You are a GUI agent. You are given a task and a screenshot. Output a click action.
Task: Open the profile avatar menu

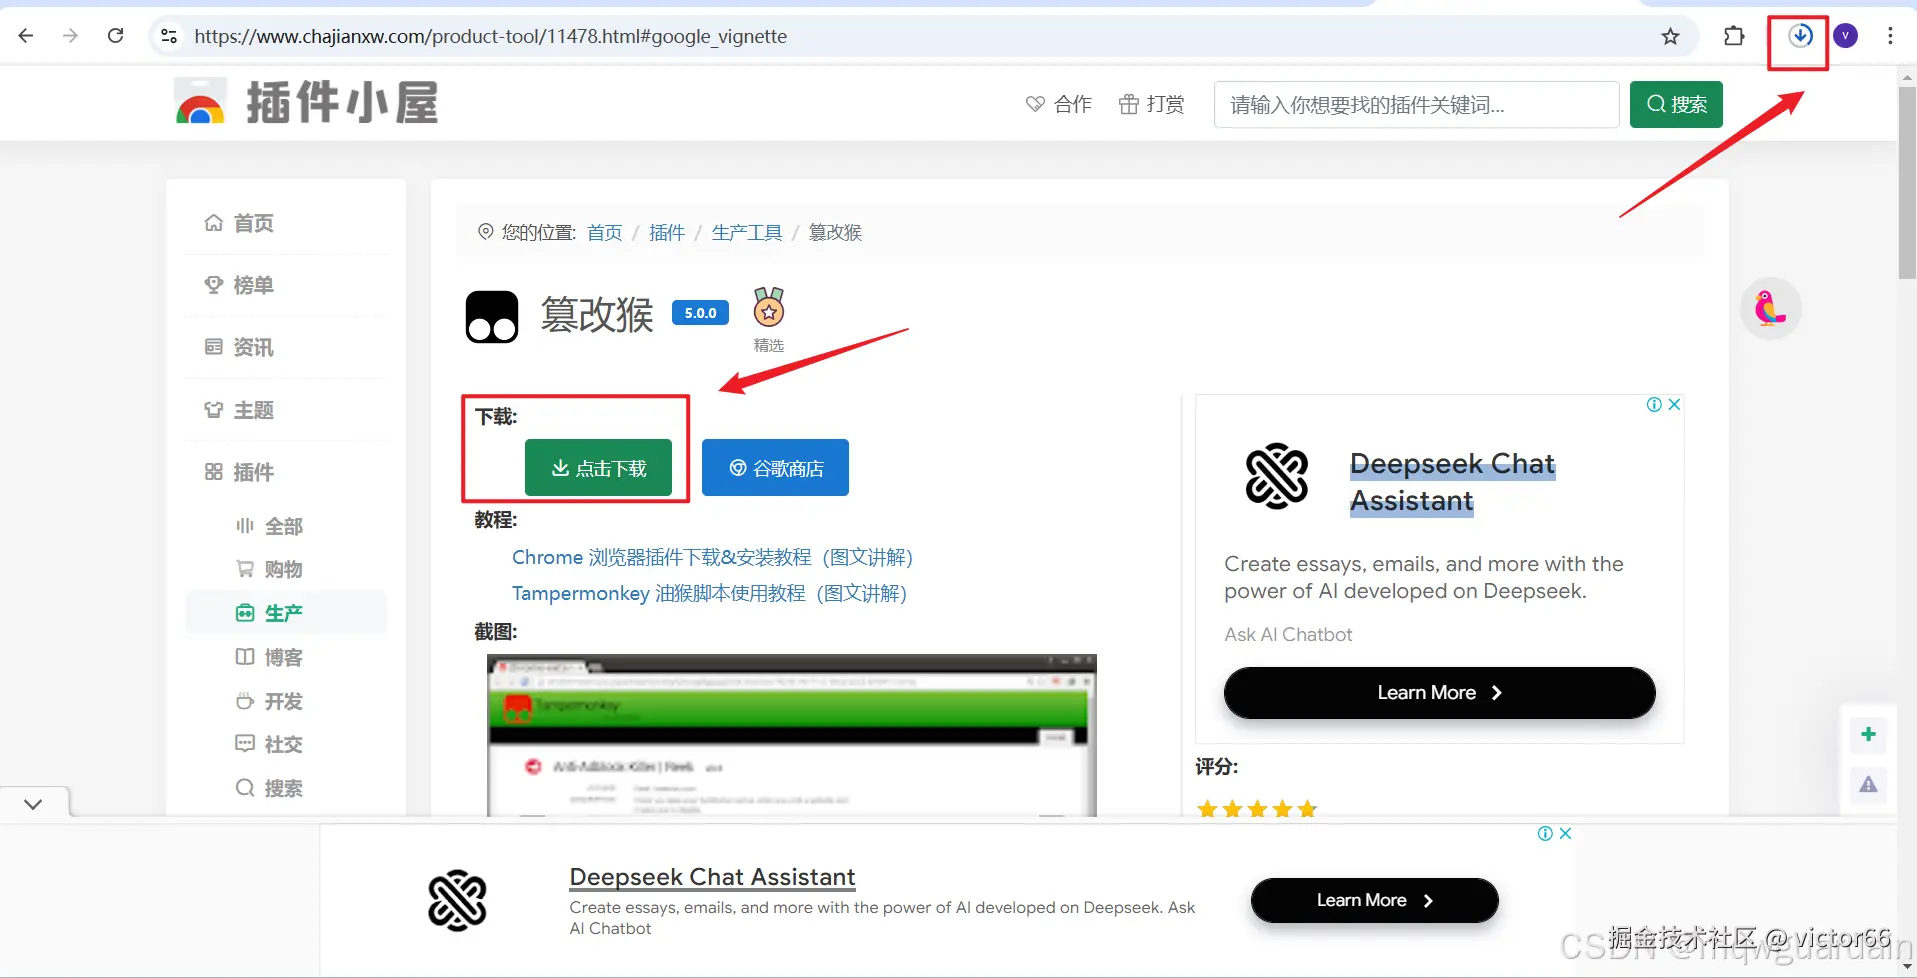click(x=1846, y=36)
